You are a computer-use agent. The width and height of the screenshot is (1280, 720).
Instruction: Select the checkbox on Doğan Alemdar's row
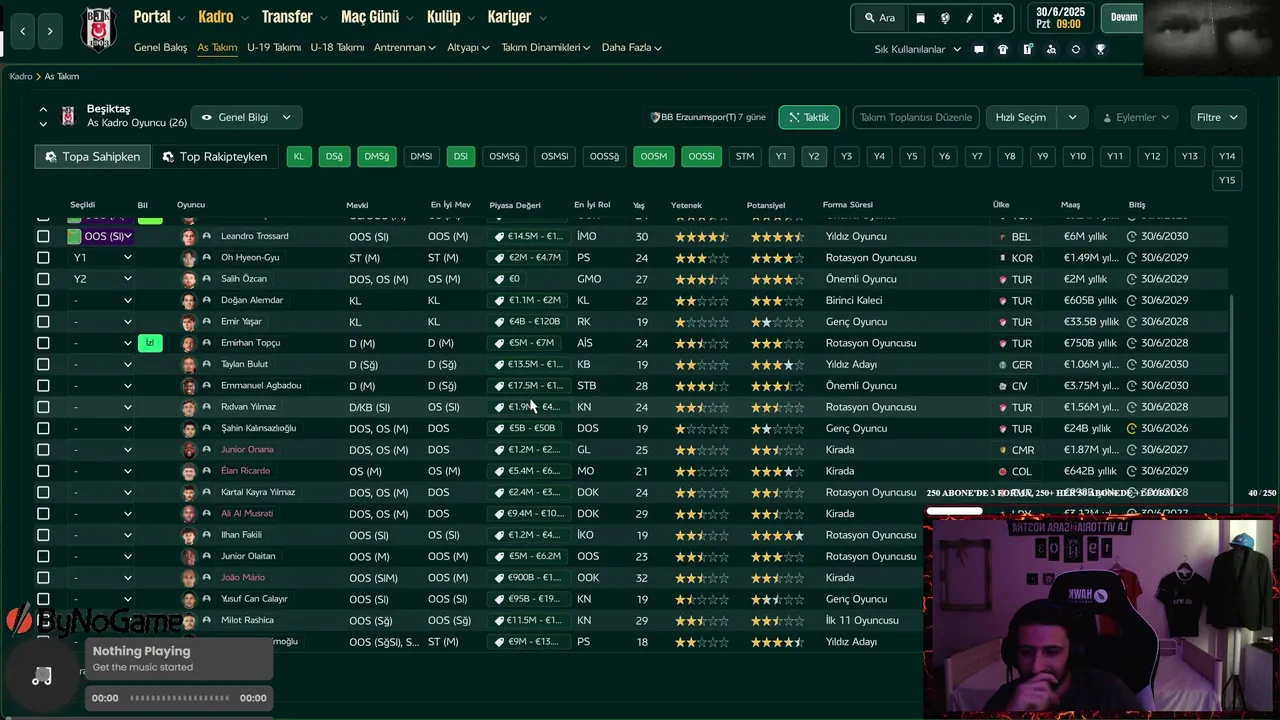43,301
